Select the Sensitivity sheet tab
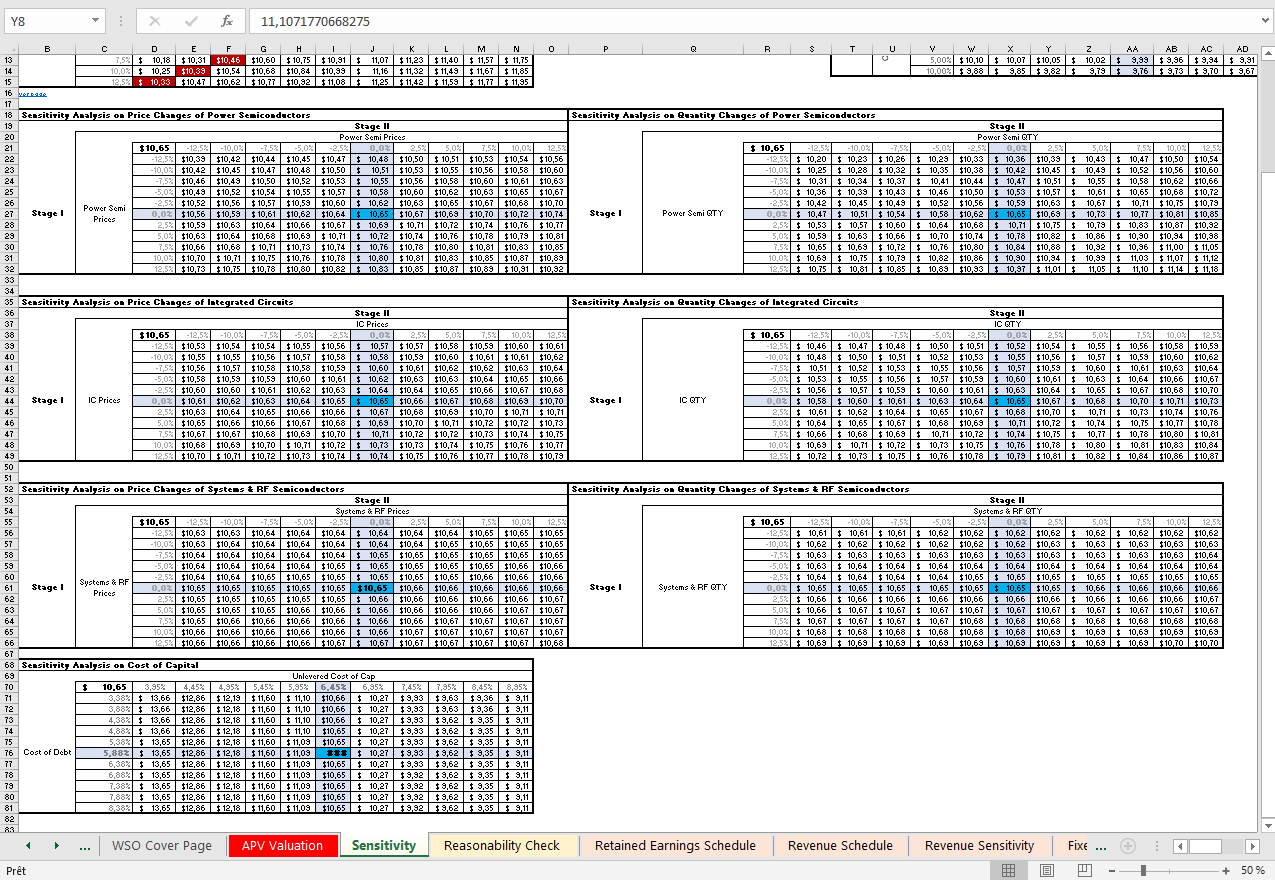The height and width of the screenshot is (880, 1275). (x=384, y=845)
